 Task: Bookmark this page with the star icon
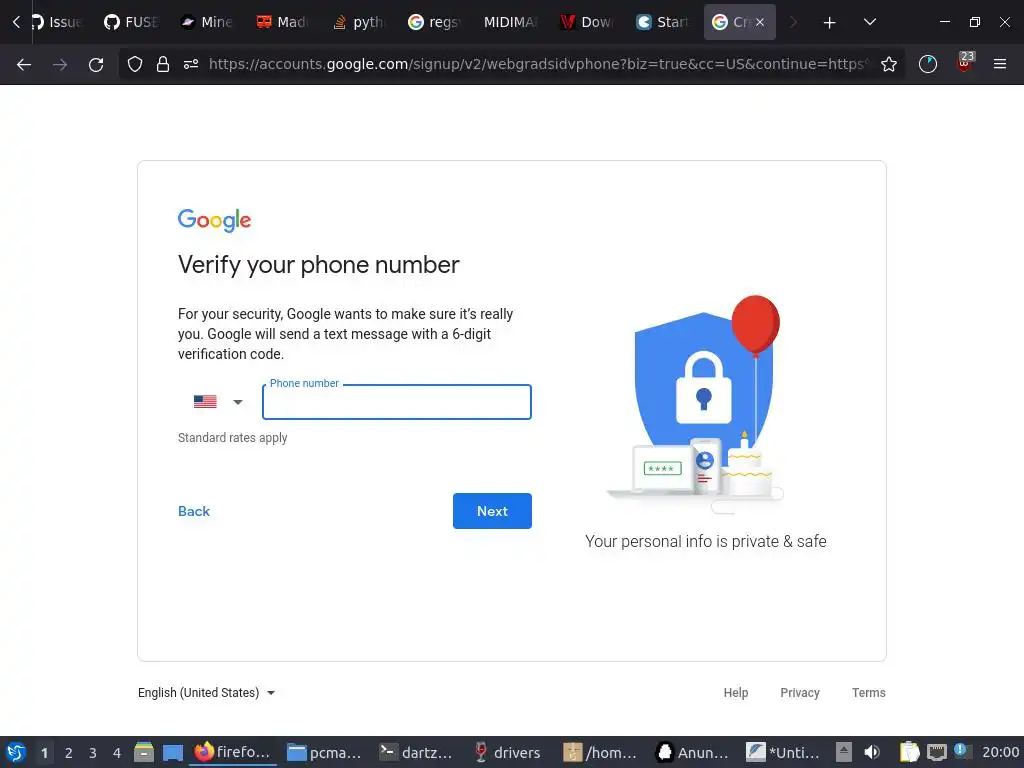click(x=888, y=64)
